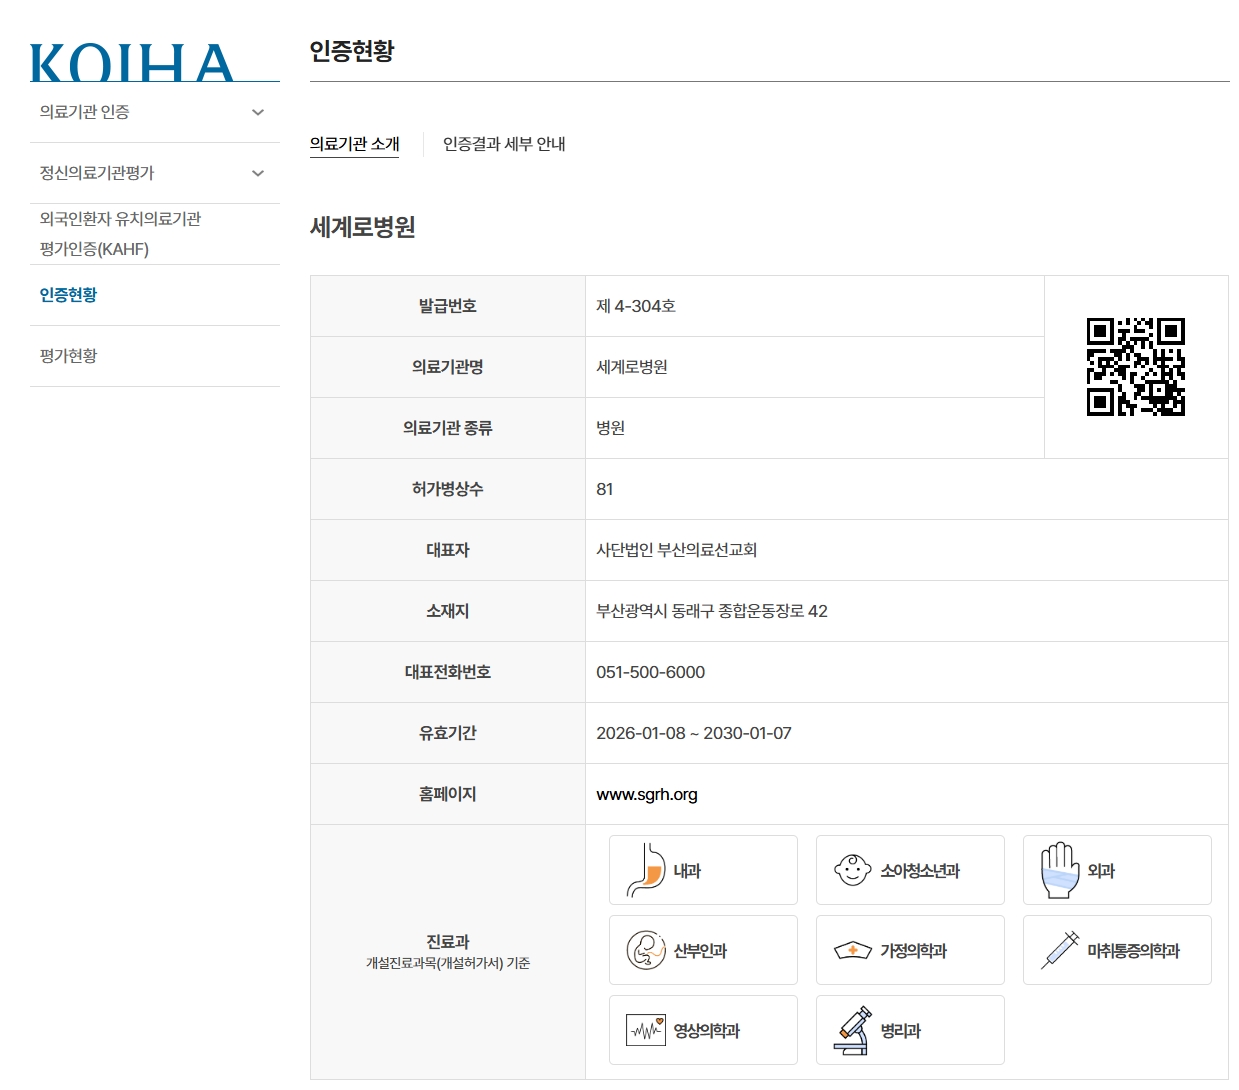
Task: Go to 평가현황 in the sidebar
Action: point(69,356)
